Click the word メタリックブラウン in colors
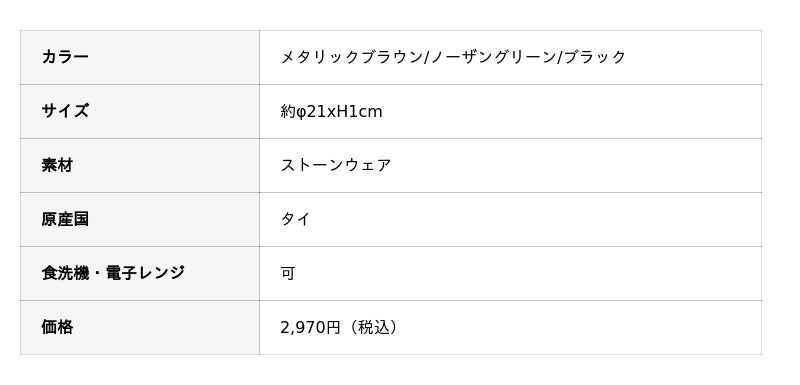 352,57
